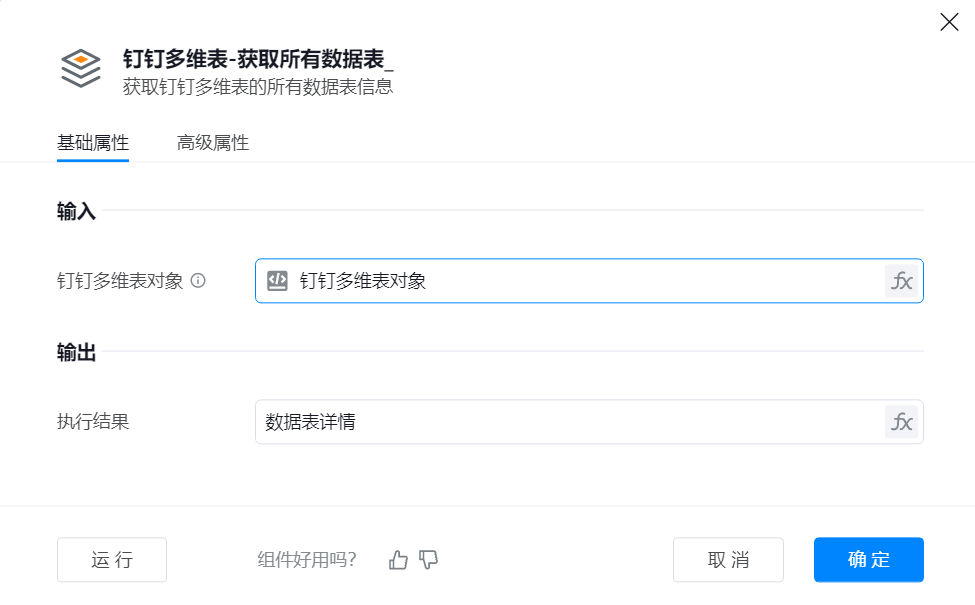
Task: Give a thumbs down for this component
Action: pyautogui.click(x=429, y=560)
